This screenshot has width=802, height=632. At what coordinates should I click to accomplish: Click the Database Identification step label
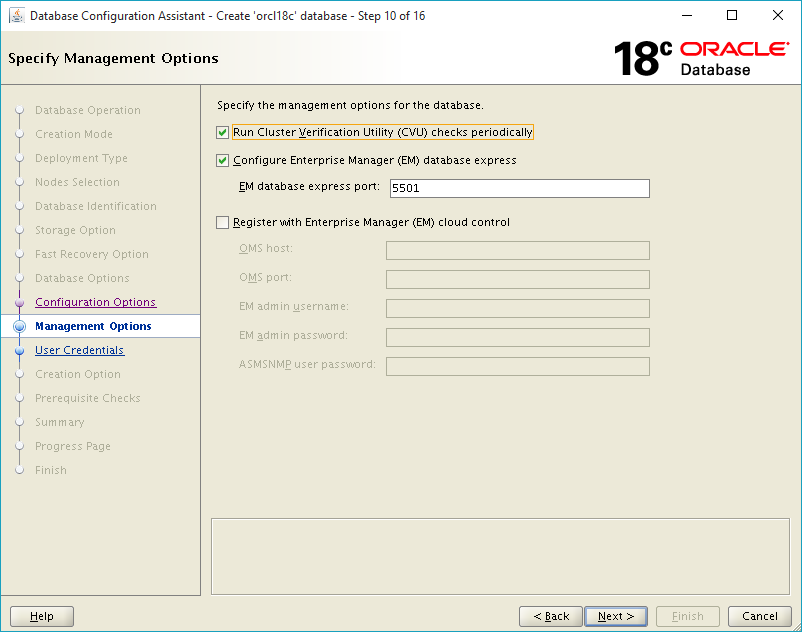point(96,207)
